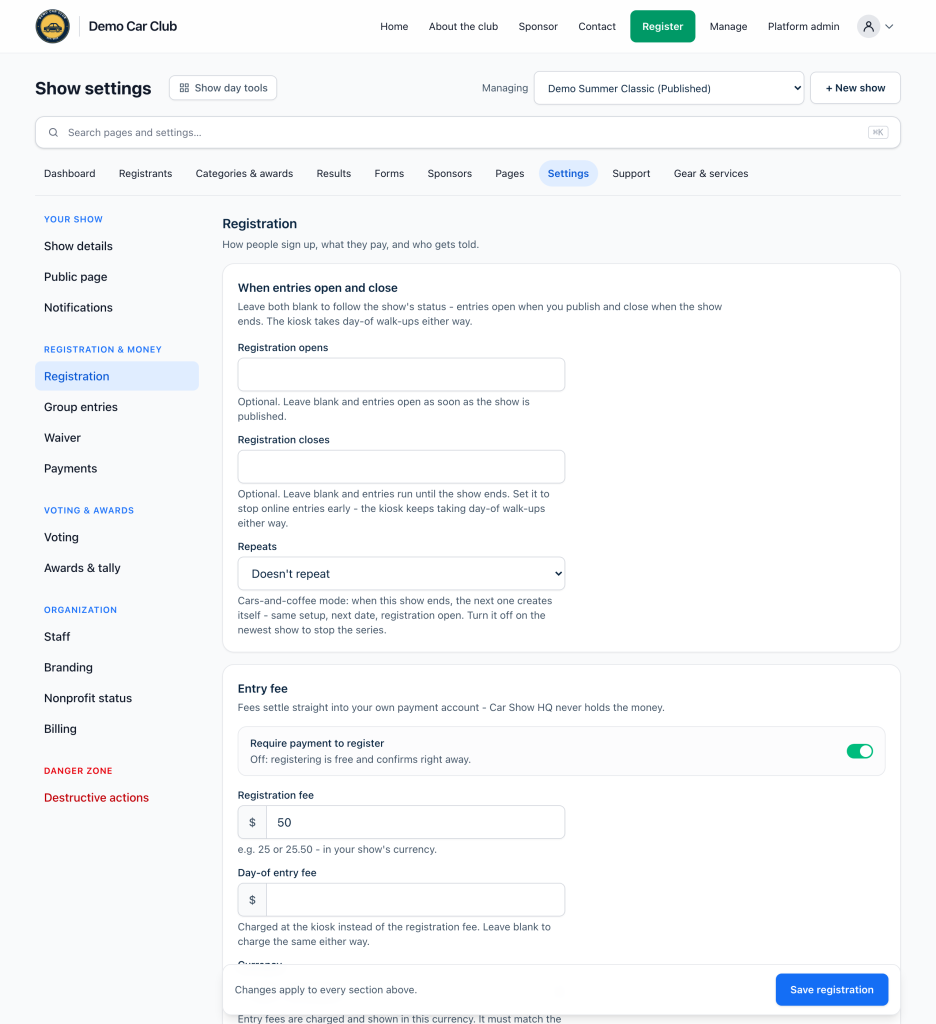Focus the Search pages and settings field
This screenshot has height=1024, width=936.
468,133
